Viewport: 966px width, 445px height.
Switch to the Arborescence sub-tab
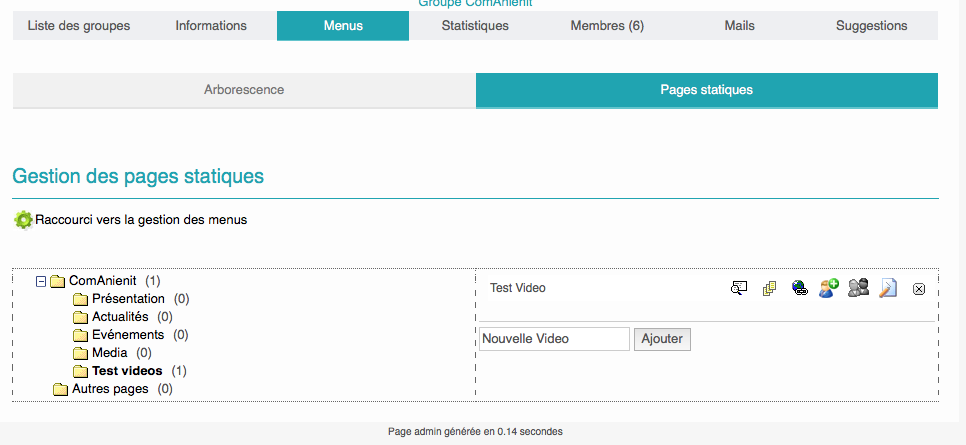click(244, 90)
